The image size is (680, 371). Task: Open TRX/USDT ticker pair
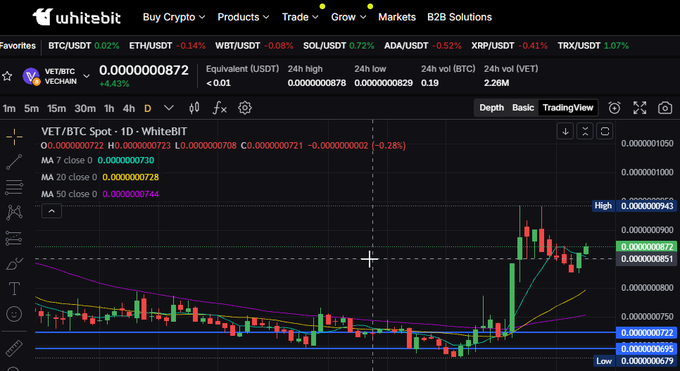593,46
